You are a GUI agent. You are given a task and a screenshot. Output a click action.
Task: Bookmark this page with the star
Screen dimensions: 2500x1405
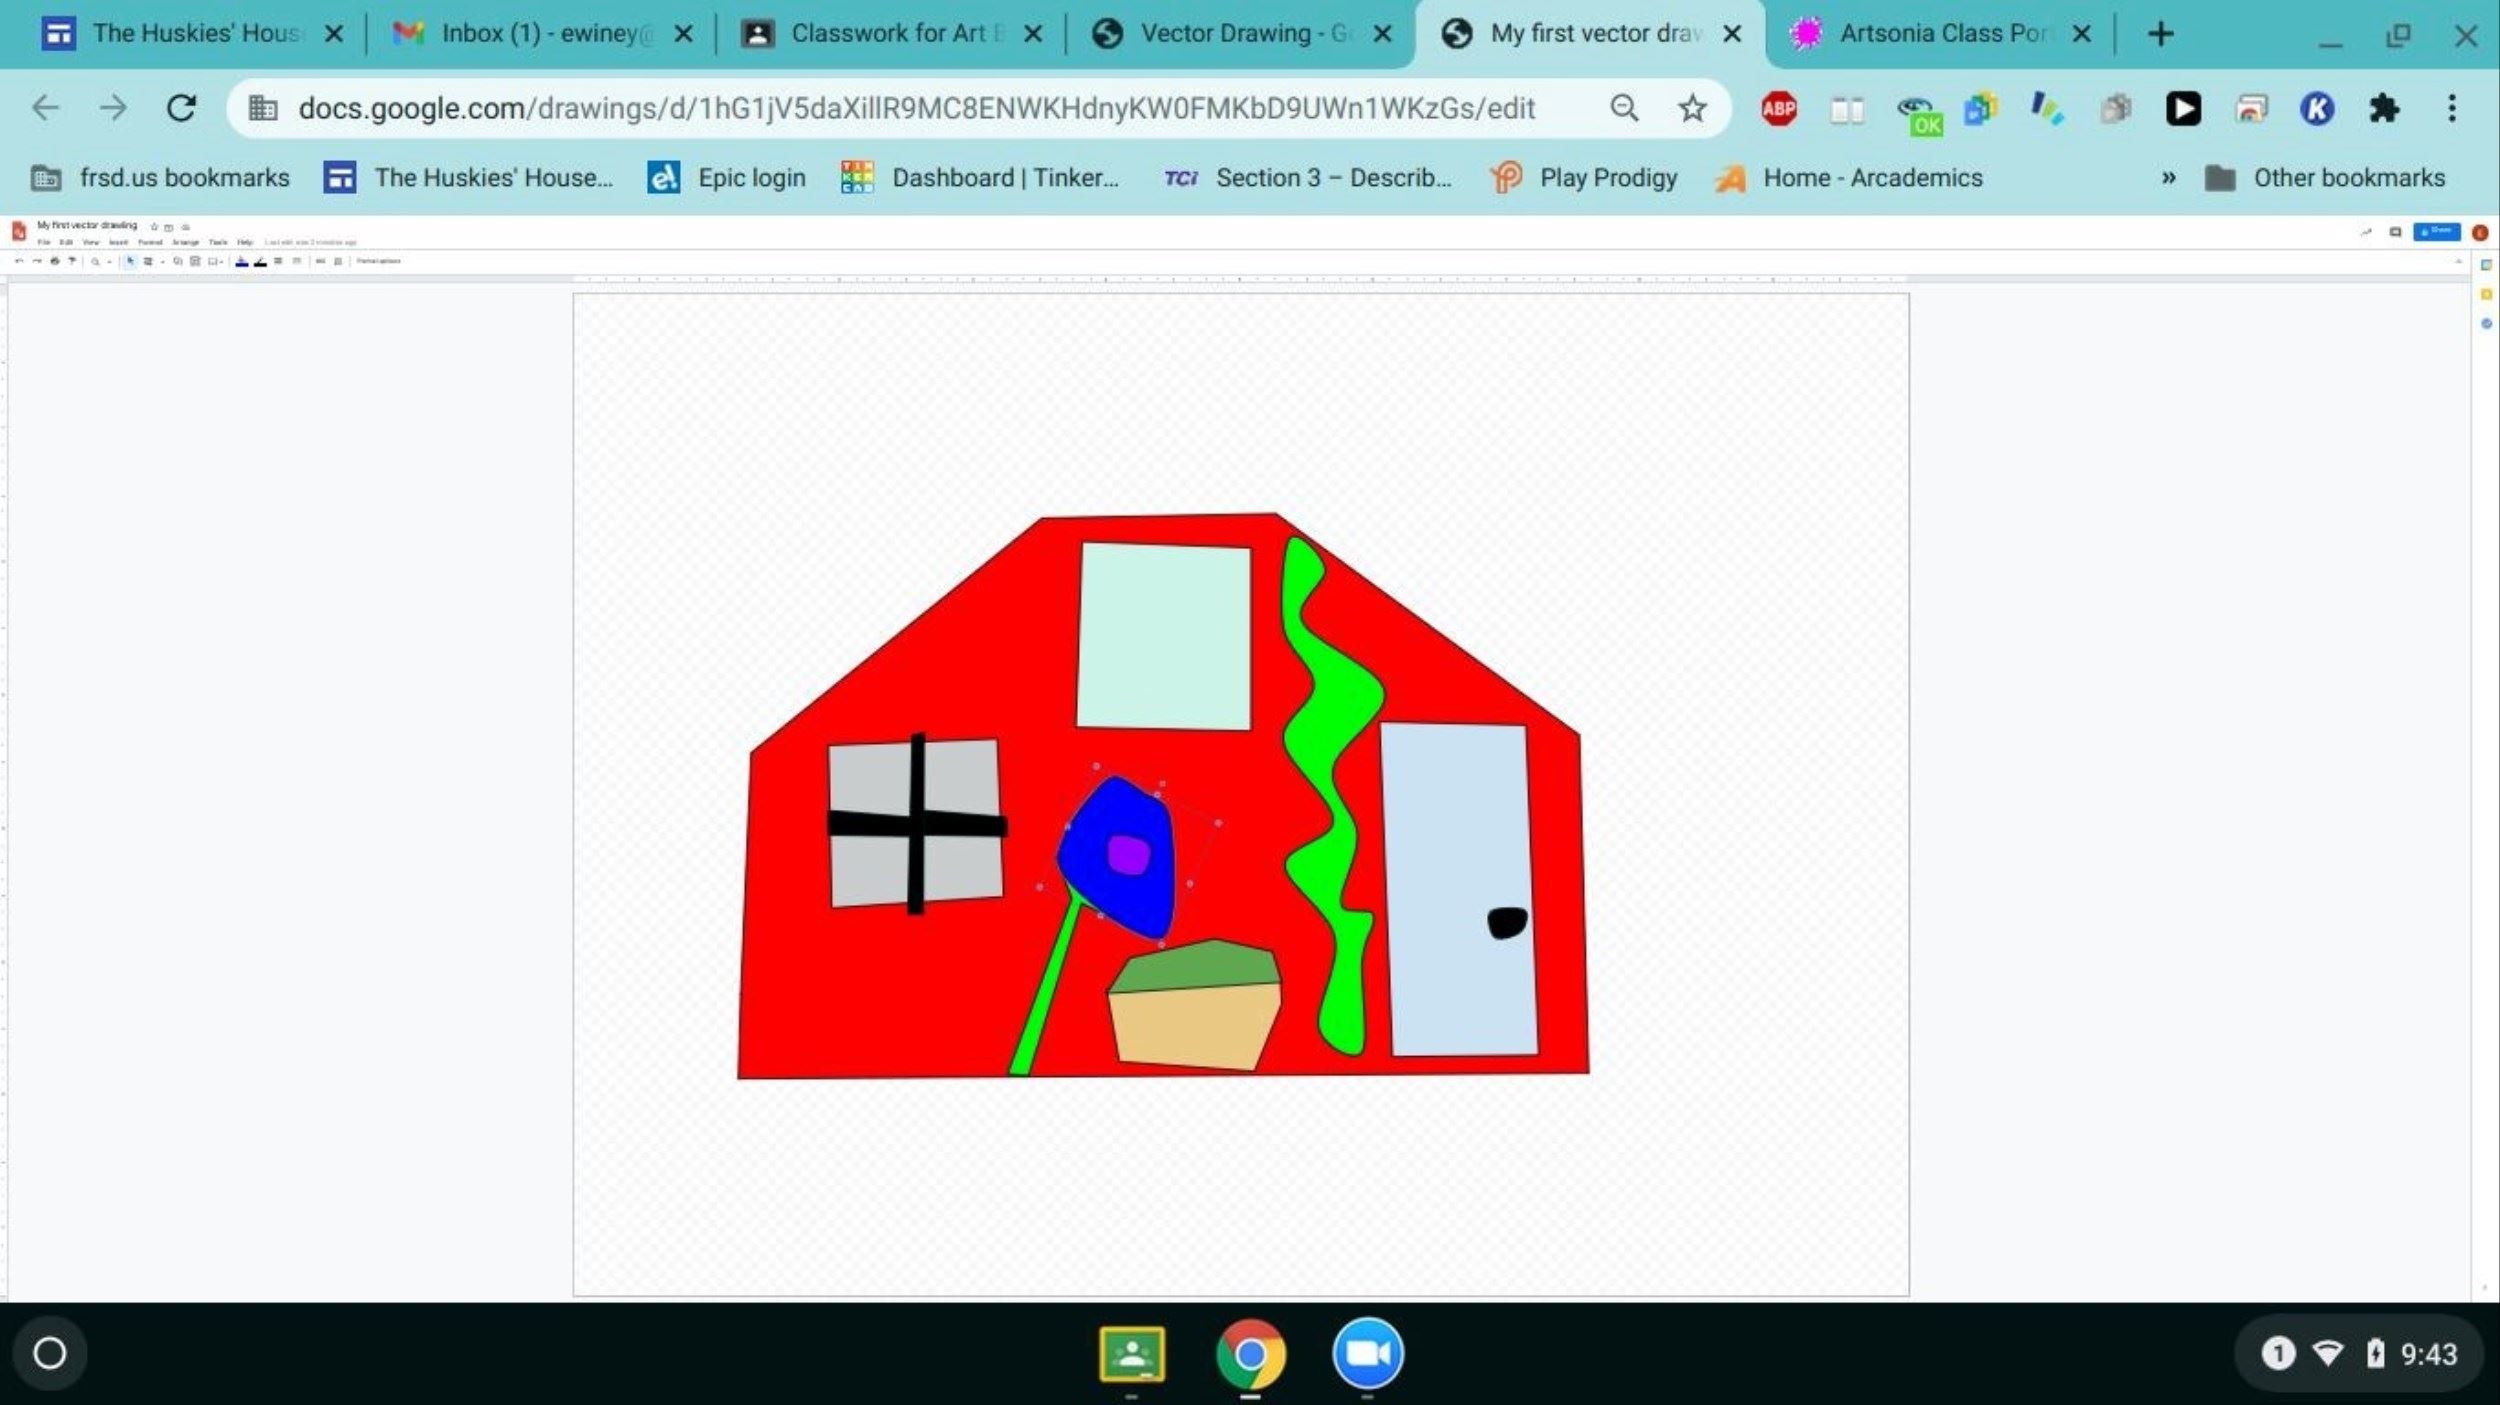point(1692,108)
